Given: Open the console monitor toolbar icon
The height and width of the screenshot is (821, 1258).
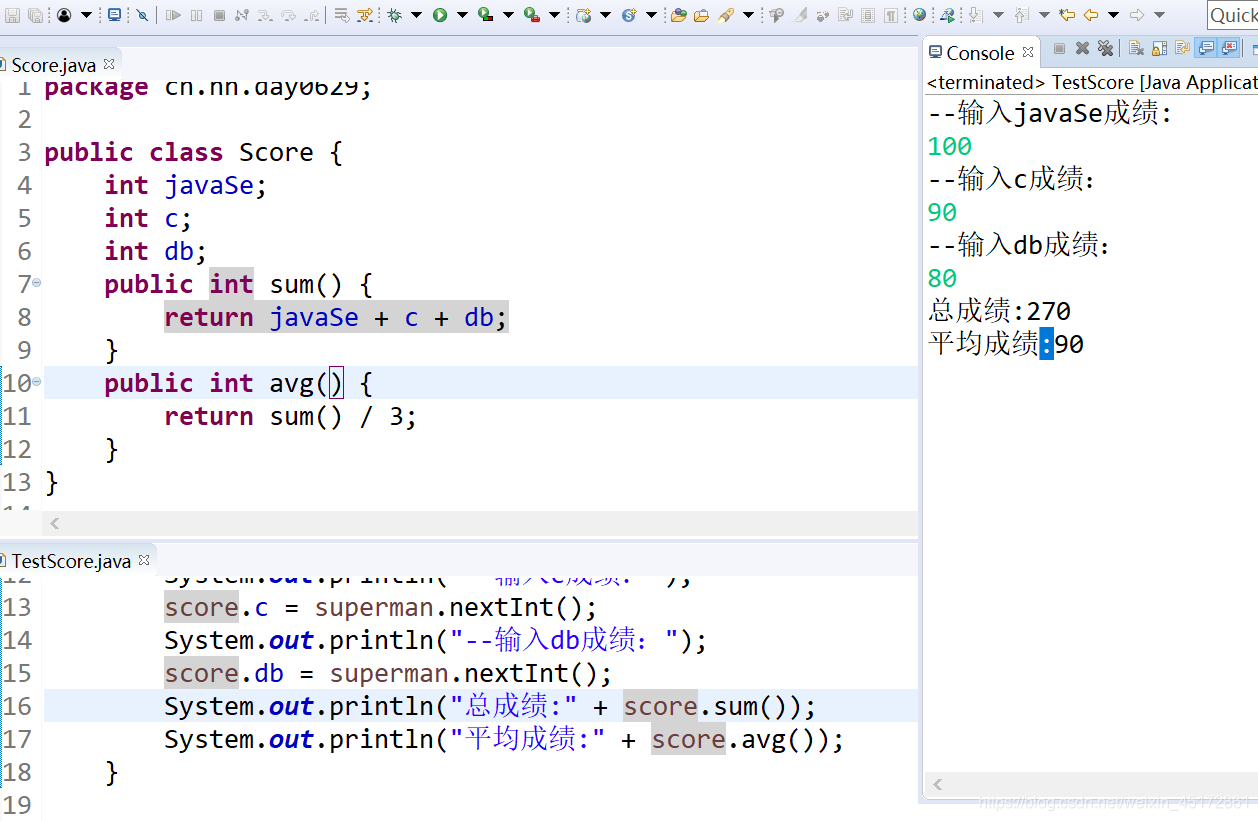Looking at the screenshot, I should coord(114,15).
